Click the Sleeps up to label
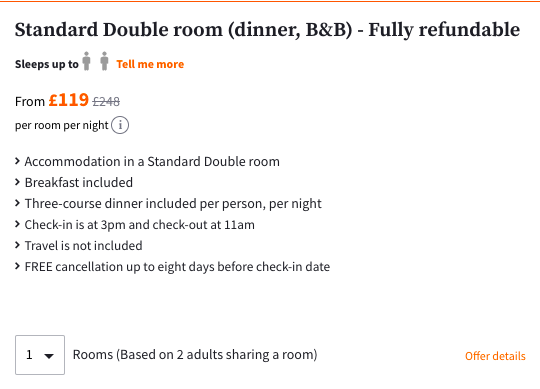 click(47, 64)
